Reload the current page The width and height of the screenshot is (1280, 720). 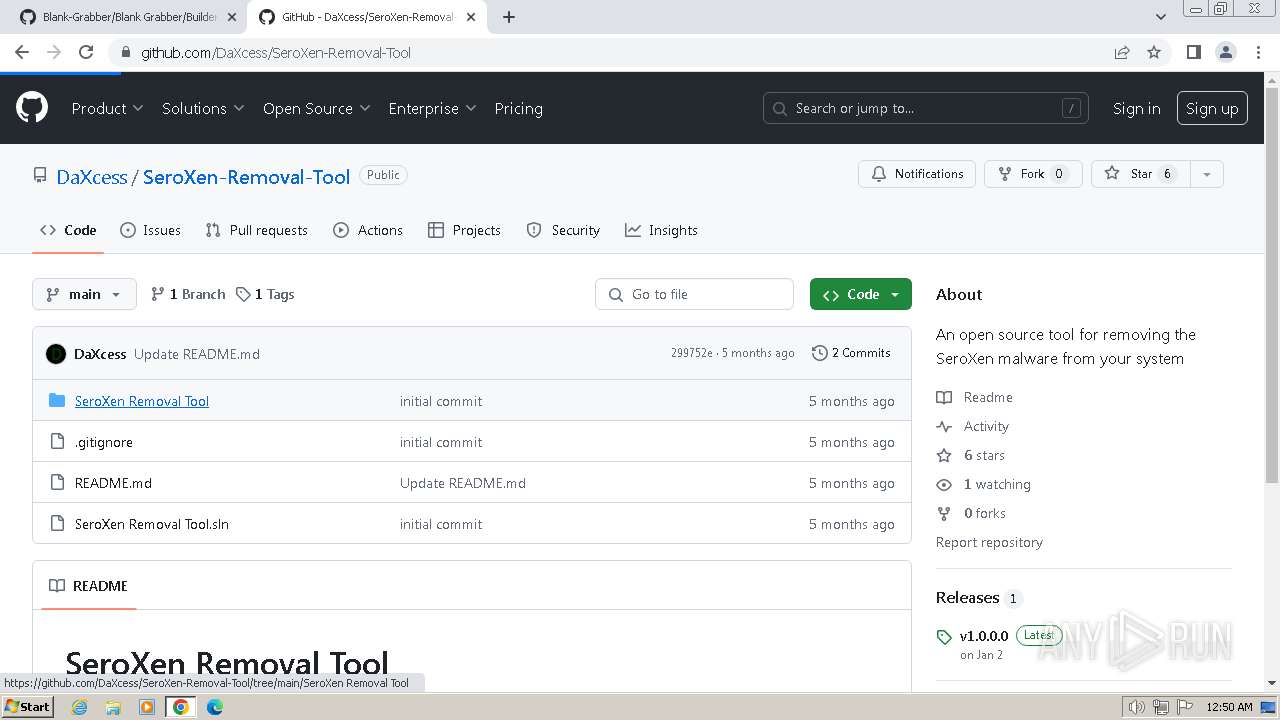pos(86,52)
